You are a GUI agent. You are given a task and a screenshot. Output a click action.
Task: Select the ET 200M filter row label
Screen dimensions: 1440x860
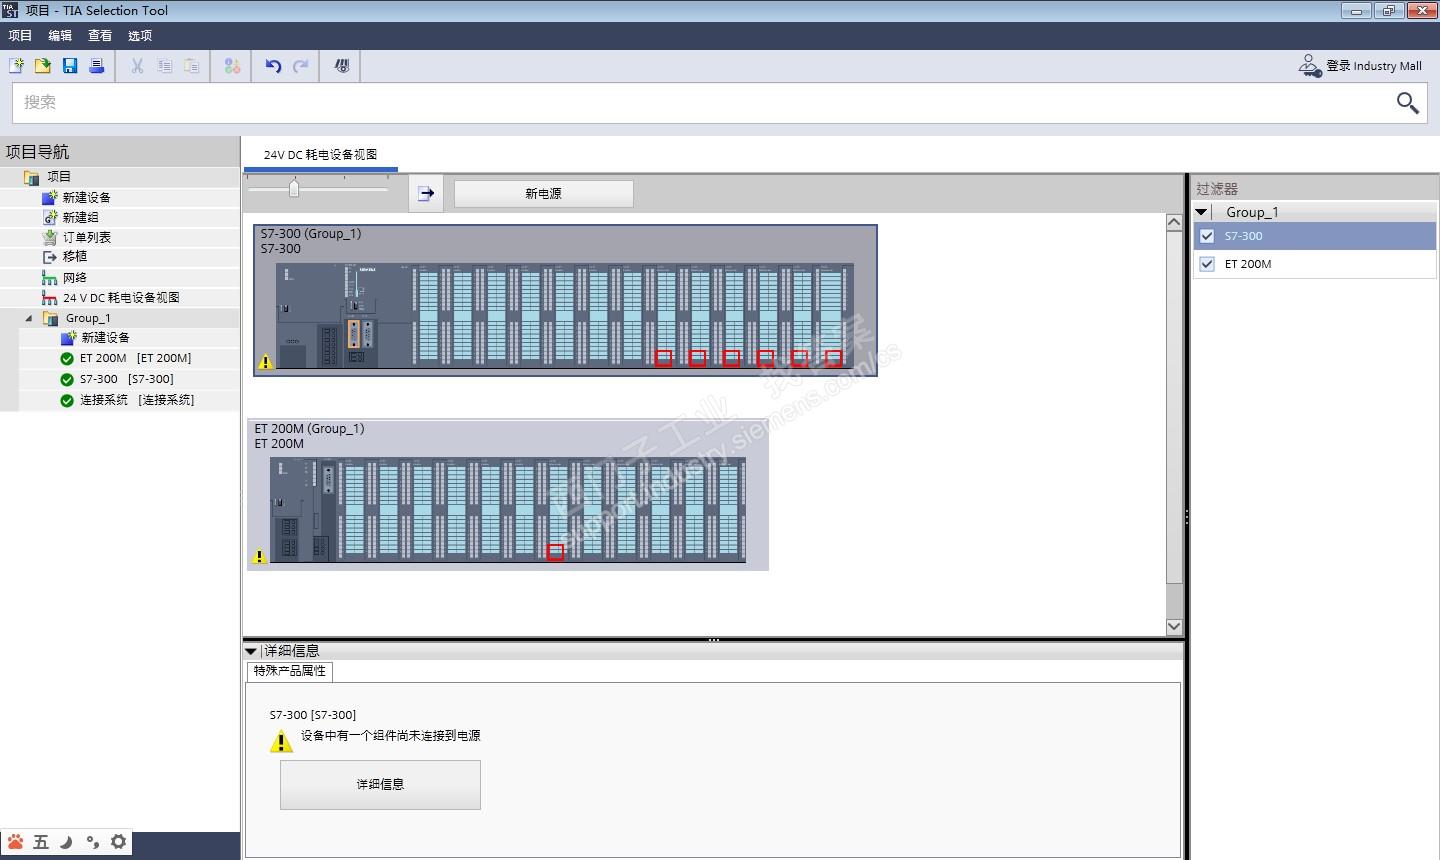click(1248, 264)
